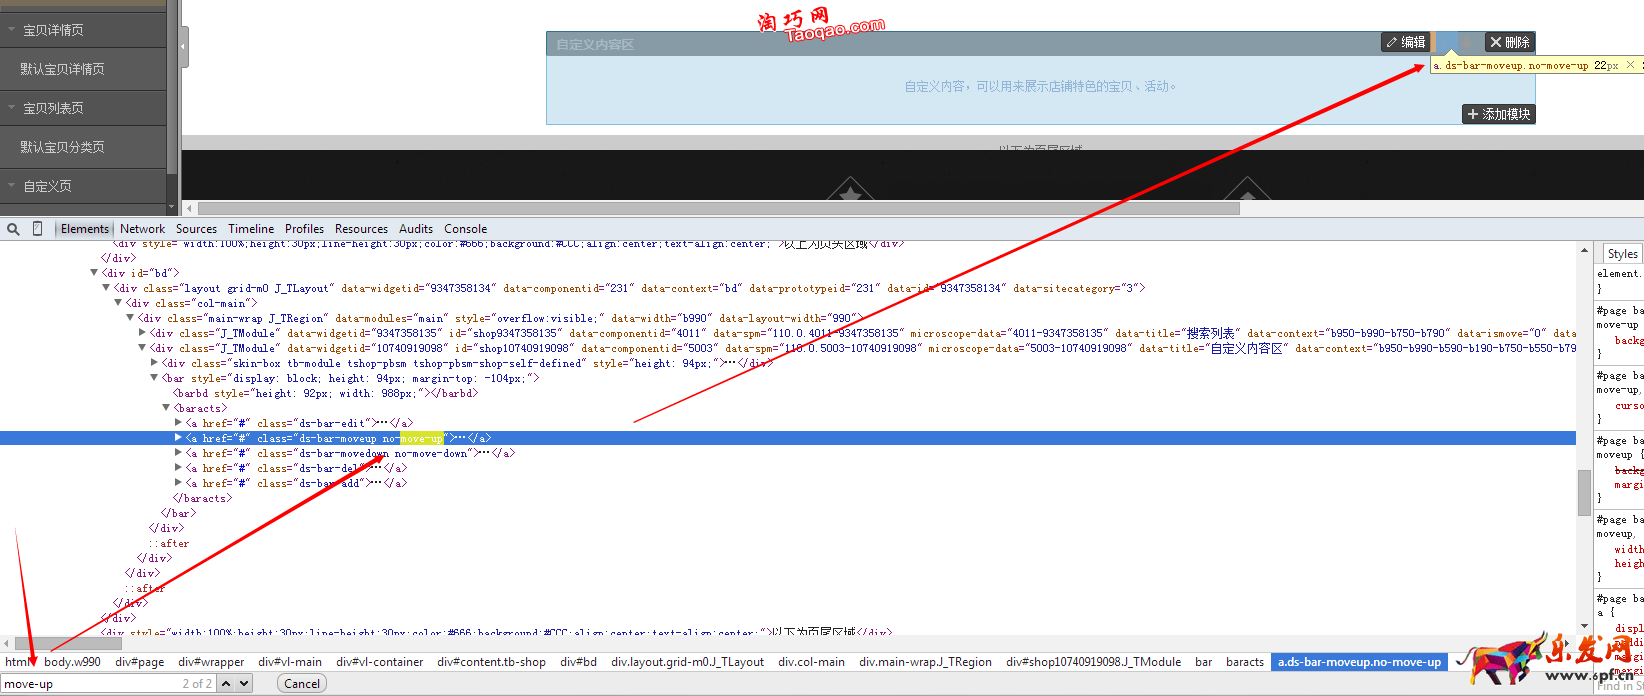Select 默认宝贝分类页 in sidebar
The height and width of the screenshot is (696, 1644).
coord(62,147)
